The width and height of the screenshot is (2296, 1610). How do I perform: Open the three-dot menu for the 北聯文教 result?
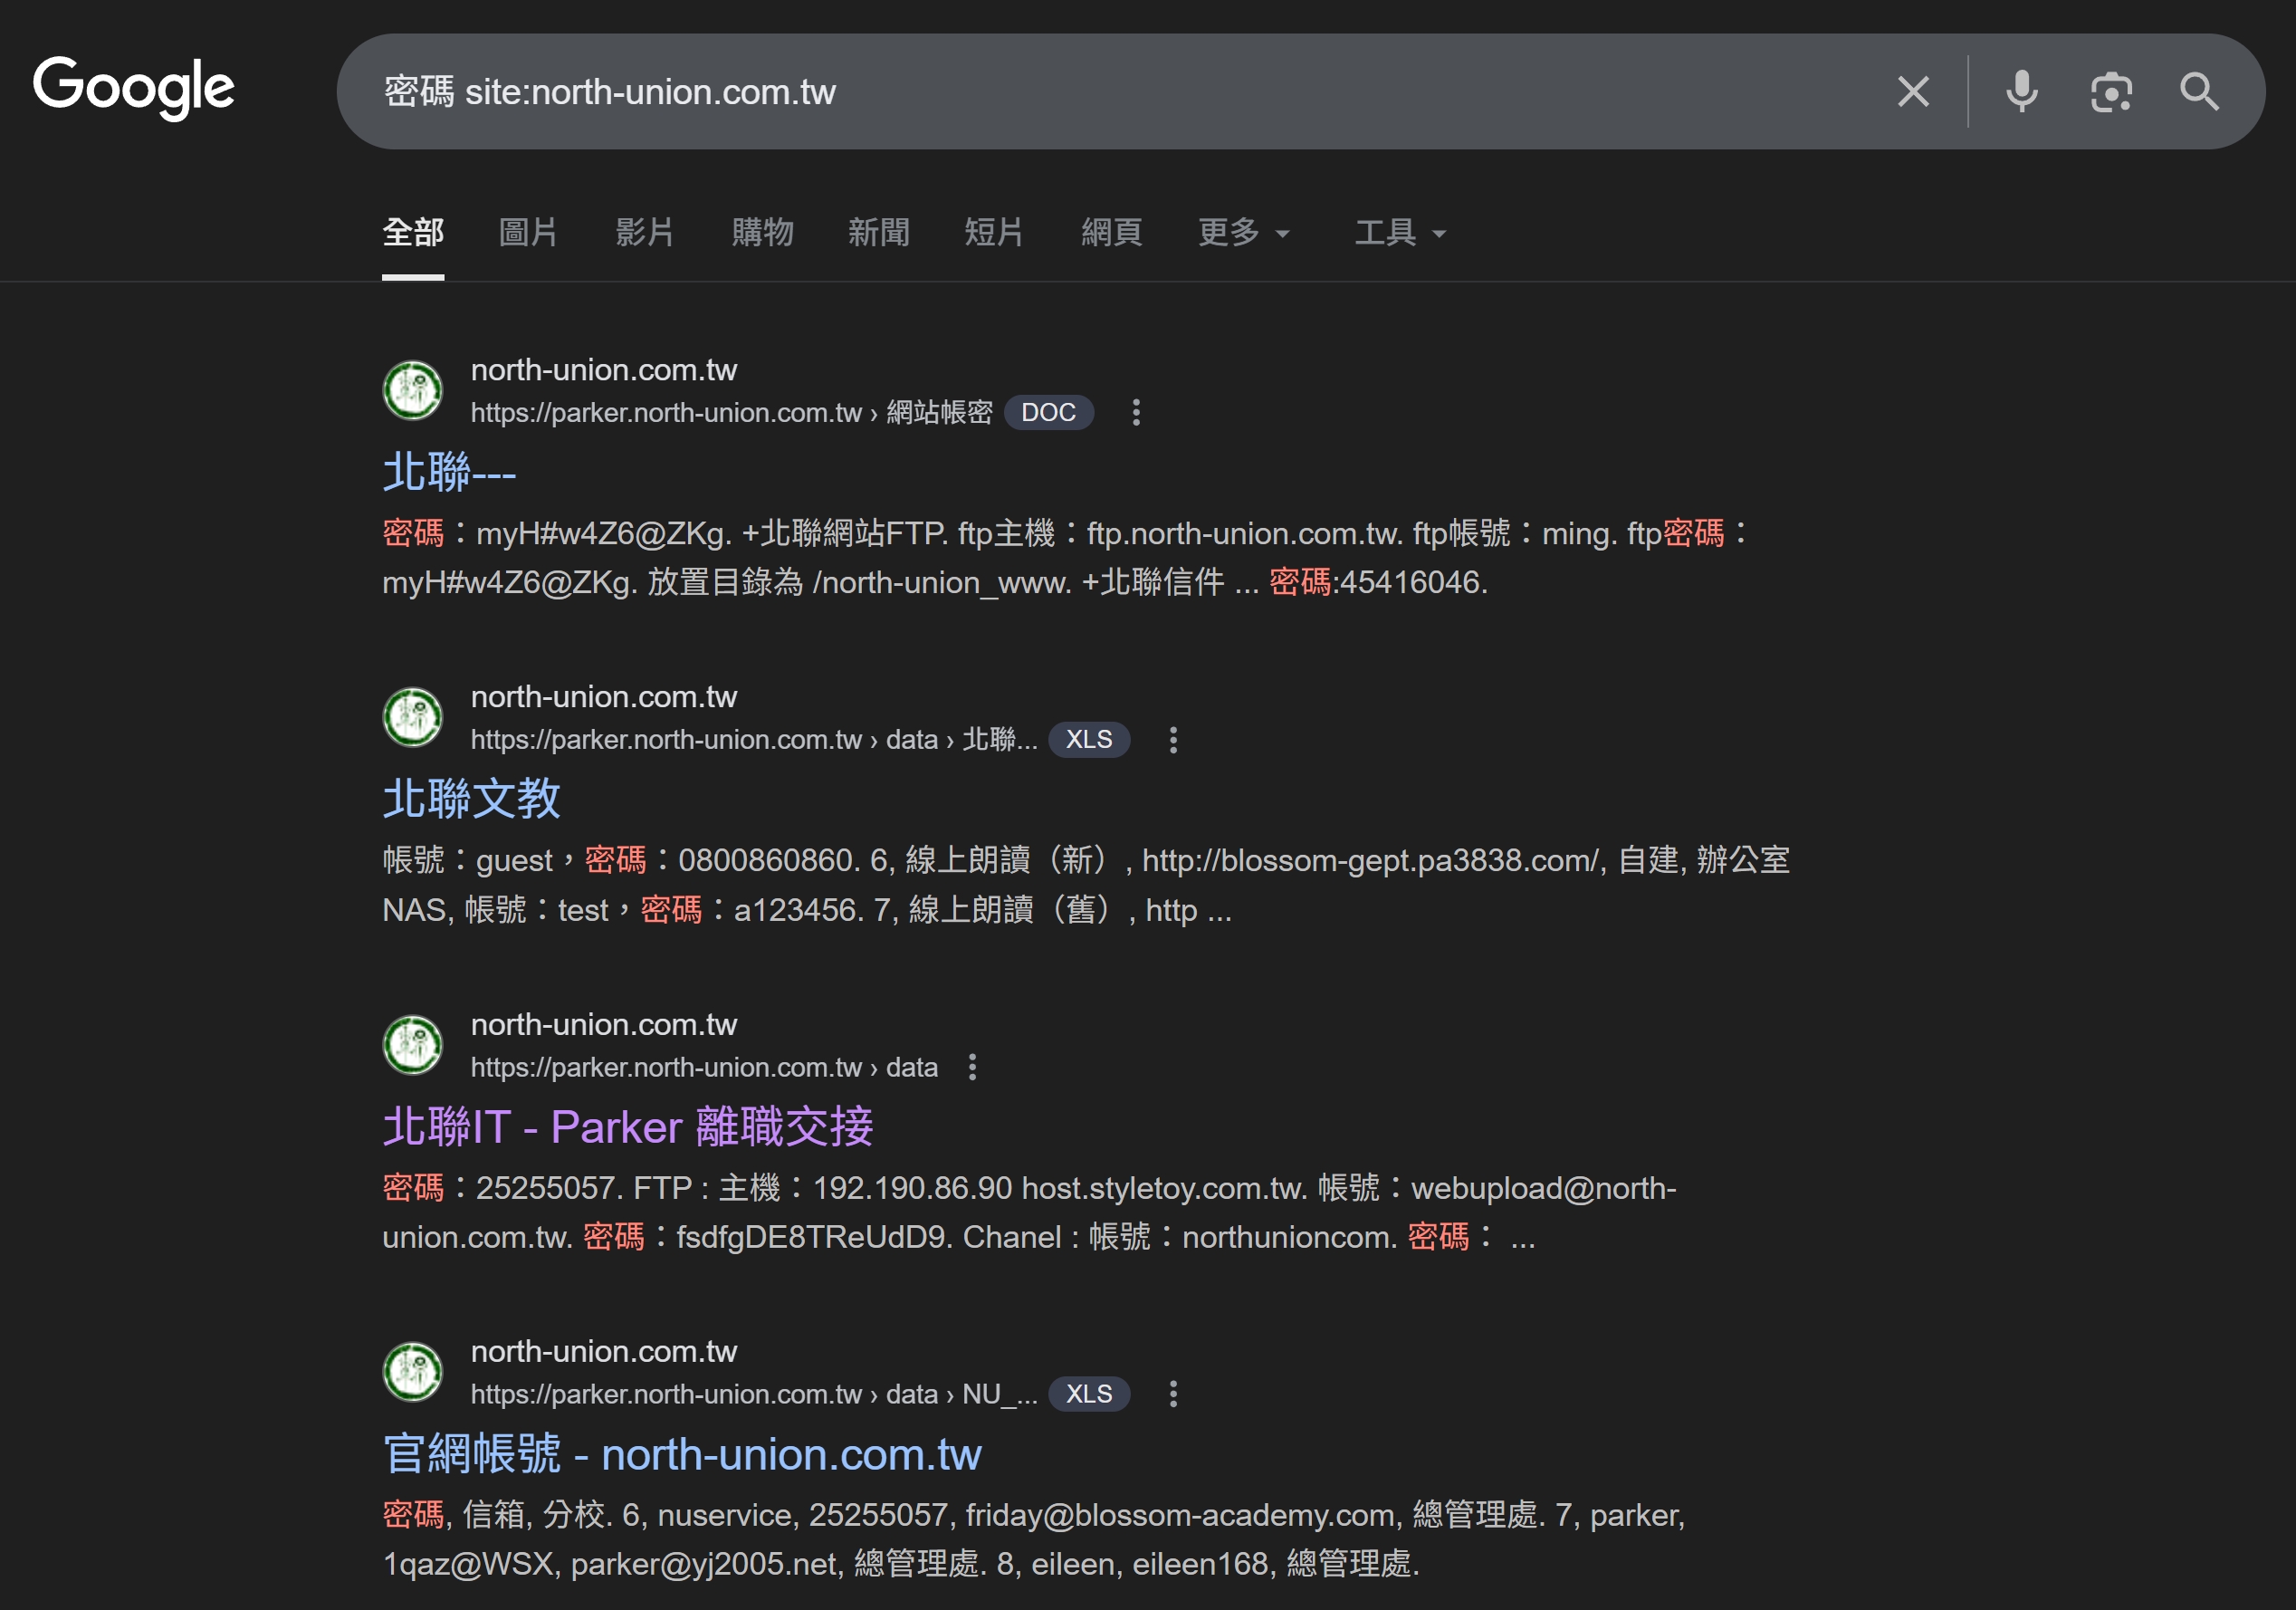point(1173,740)
